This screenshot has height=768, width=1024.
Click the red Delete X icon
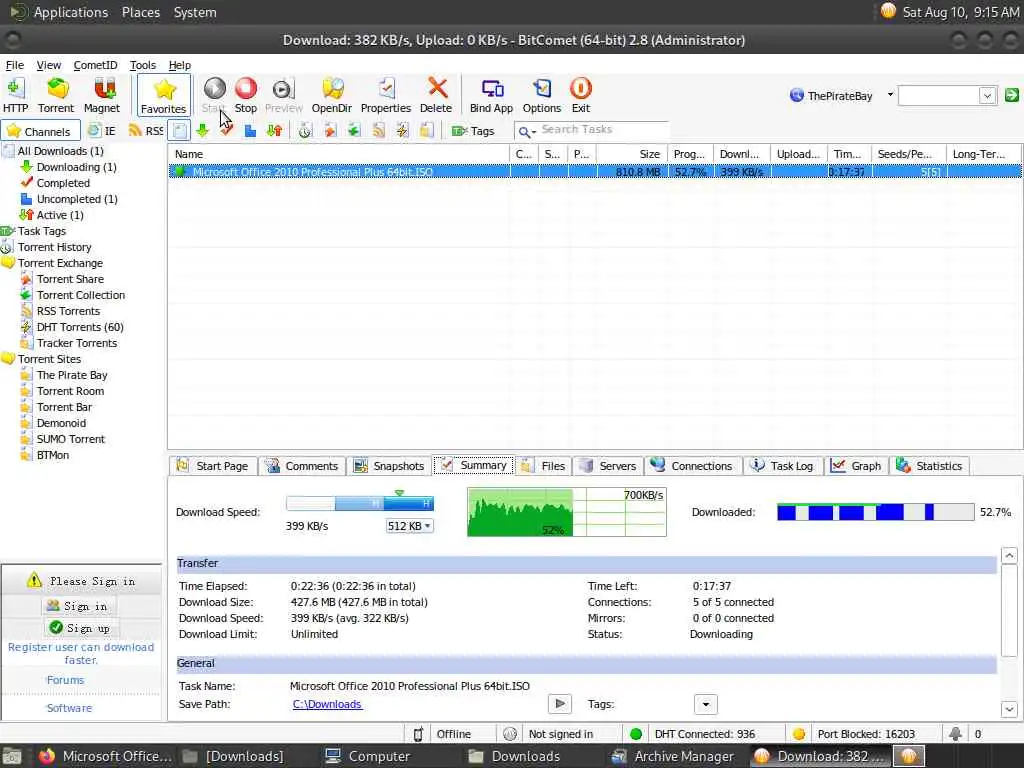(x=436, y=95)
